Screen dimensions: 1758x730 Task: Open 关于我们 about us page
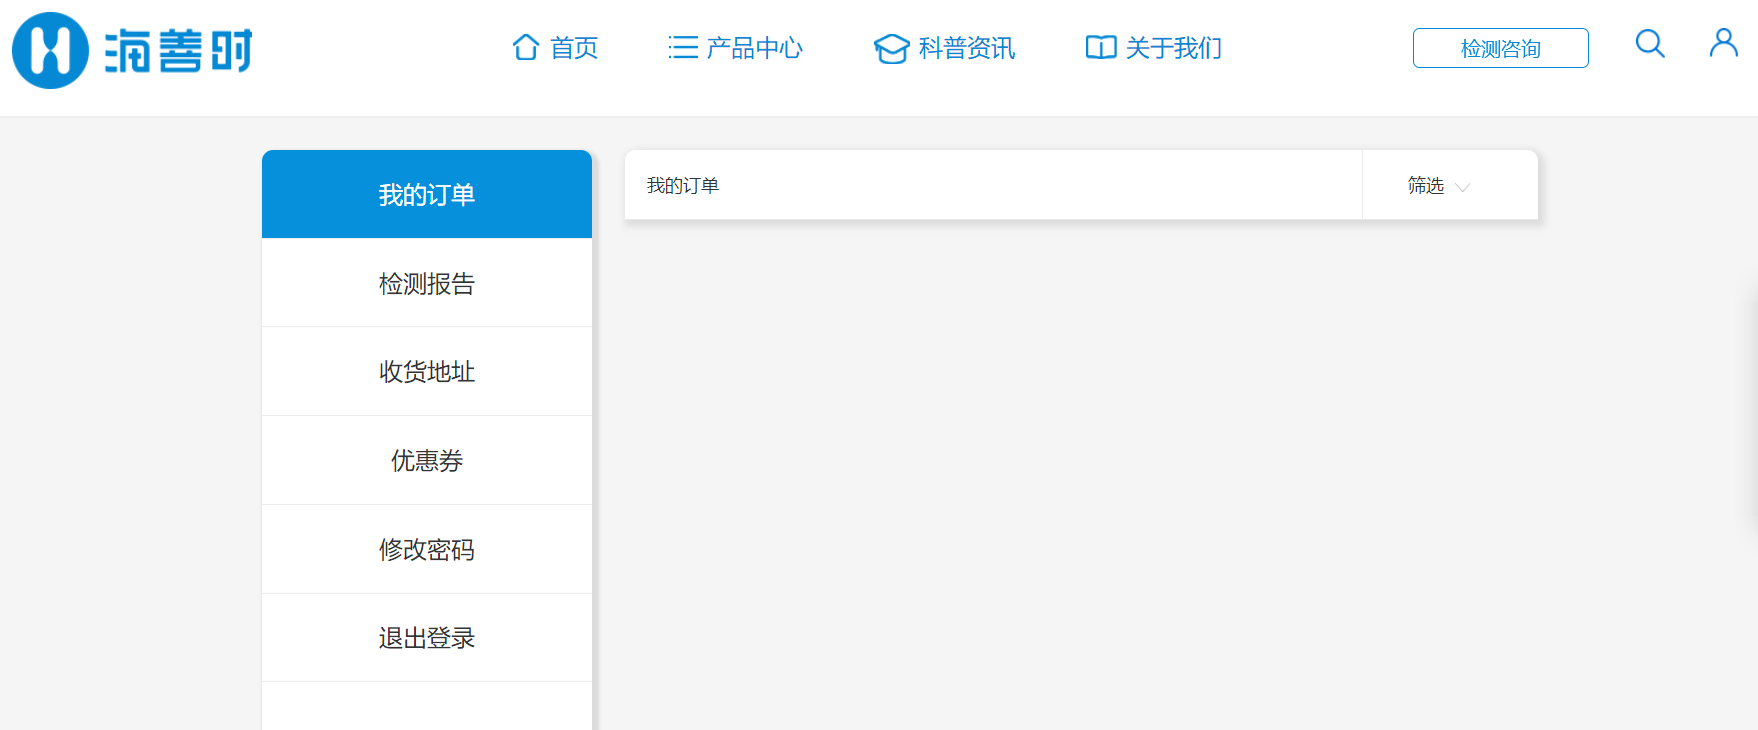(x=1174, y=48)
